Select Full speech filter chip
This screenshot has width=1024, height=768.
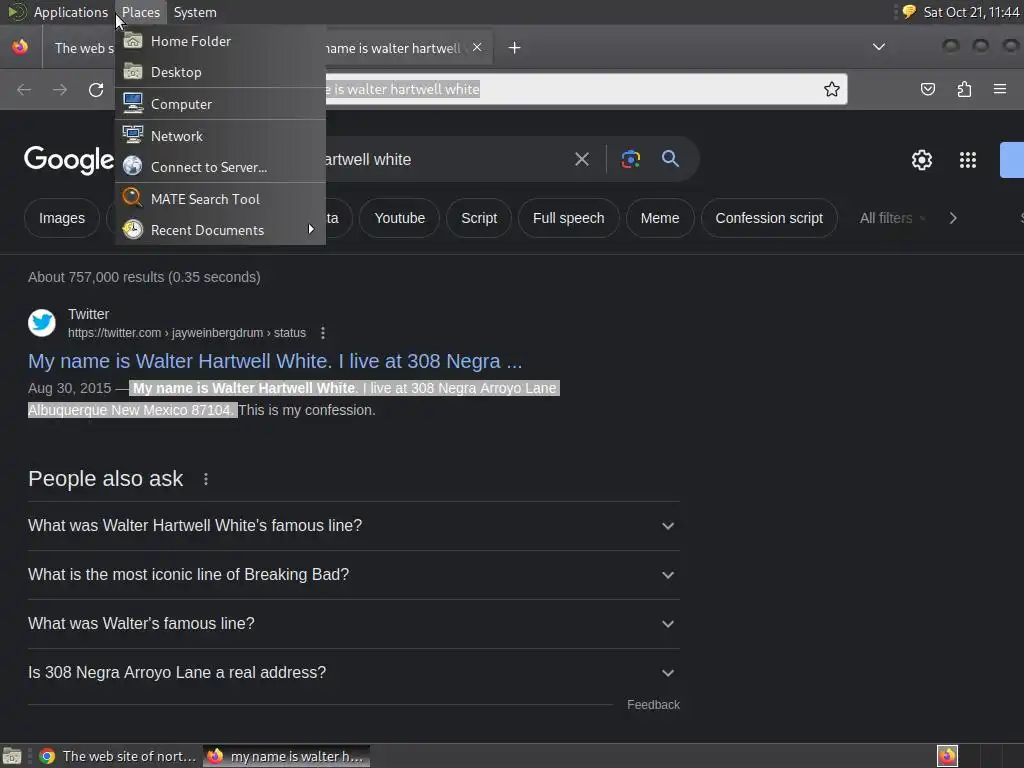tap(568, 218)
